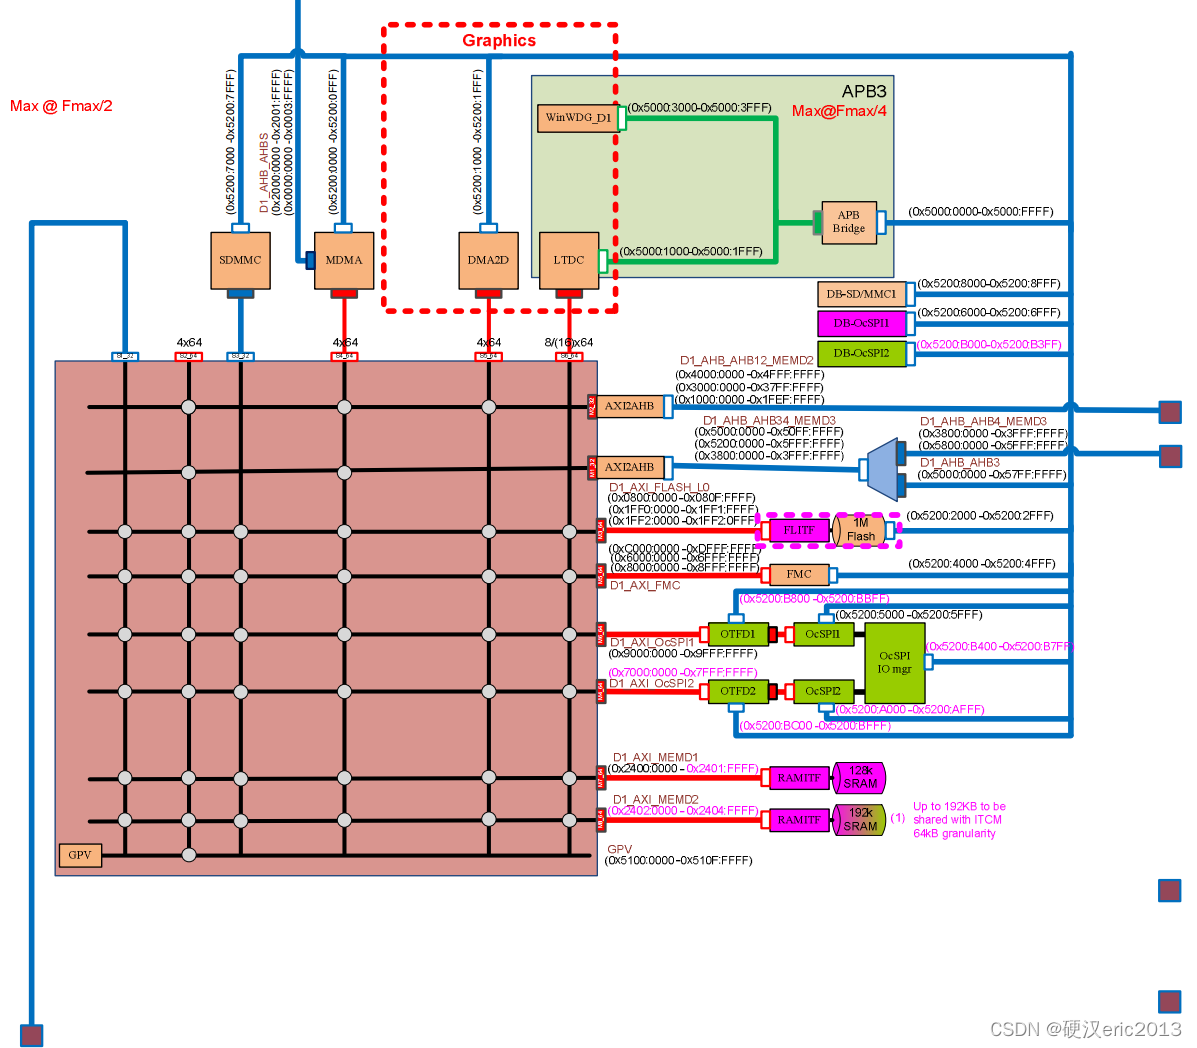Select the APB3 title text

click(864, 92)
